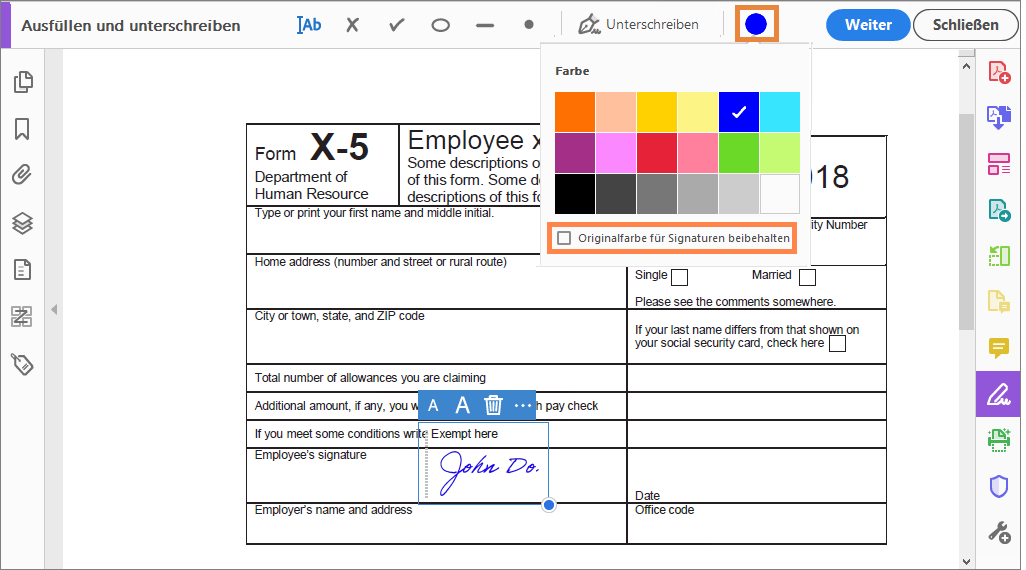1026x570 pixels.
Task: Click scrollbar up arrow
Action: click(966, 66)
